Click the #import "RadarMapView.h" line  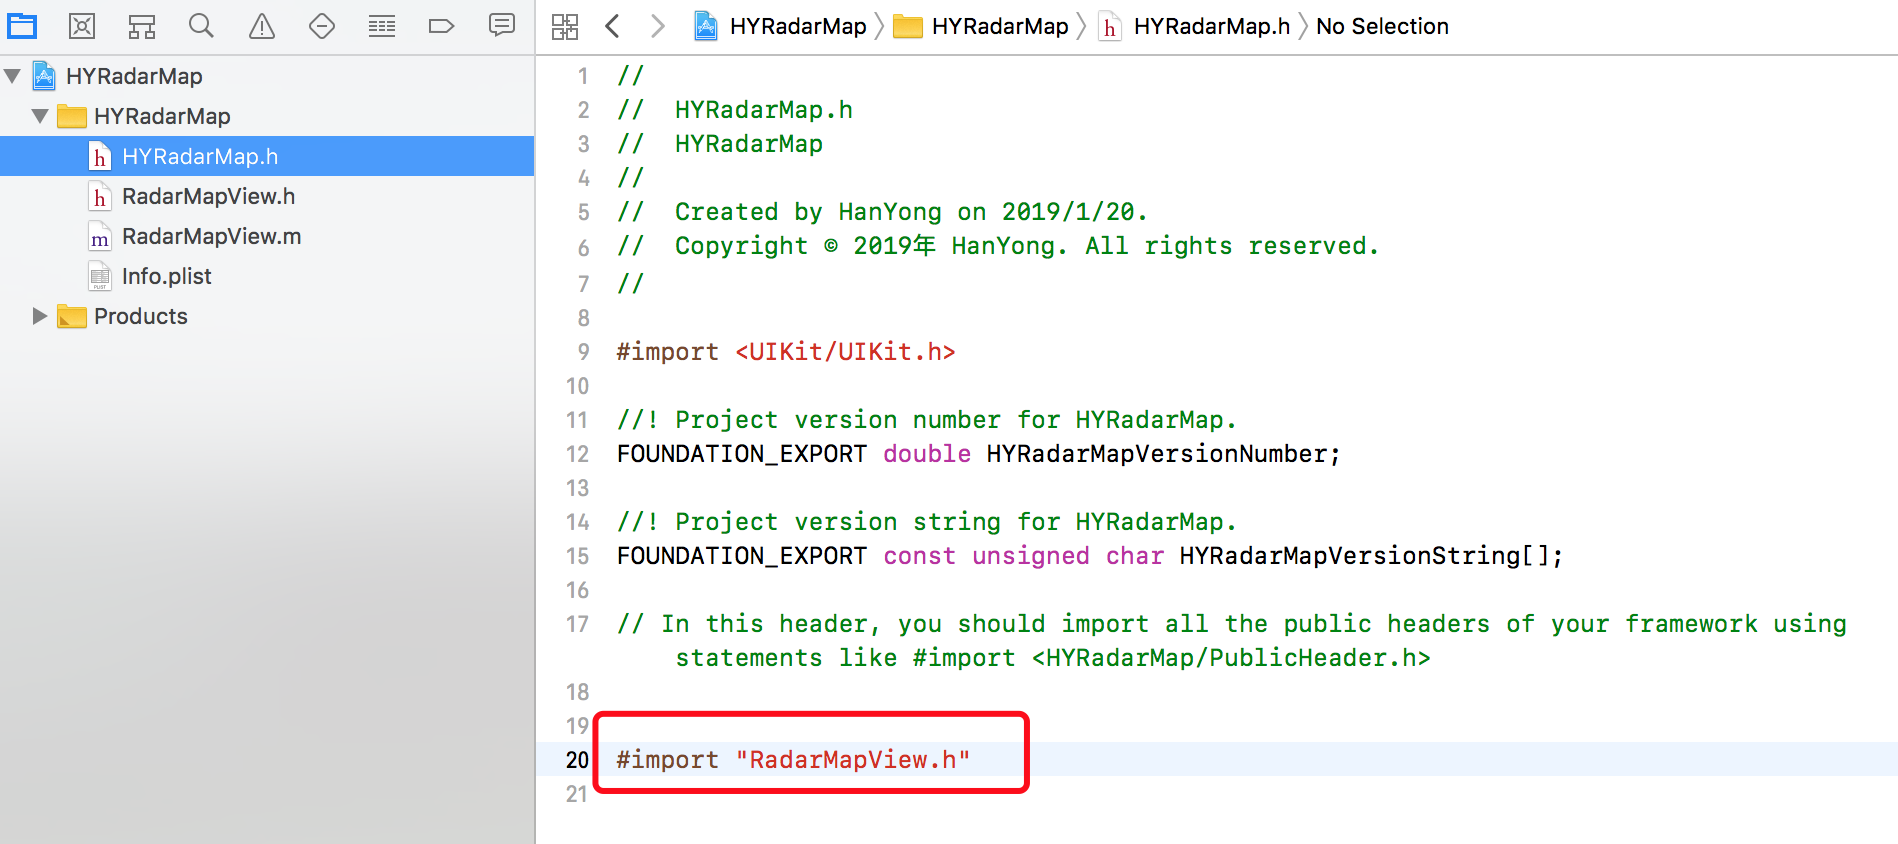coord(793,760)
